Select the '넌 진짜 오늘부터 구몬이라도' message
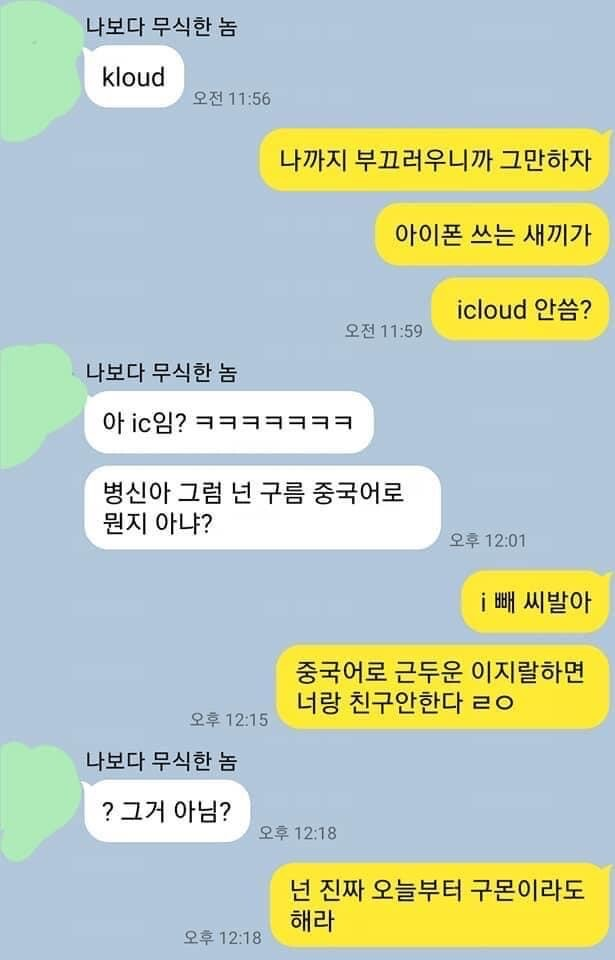 pos(440,905)
